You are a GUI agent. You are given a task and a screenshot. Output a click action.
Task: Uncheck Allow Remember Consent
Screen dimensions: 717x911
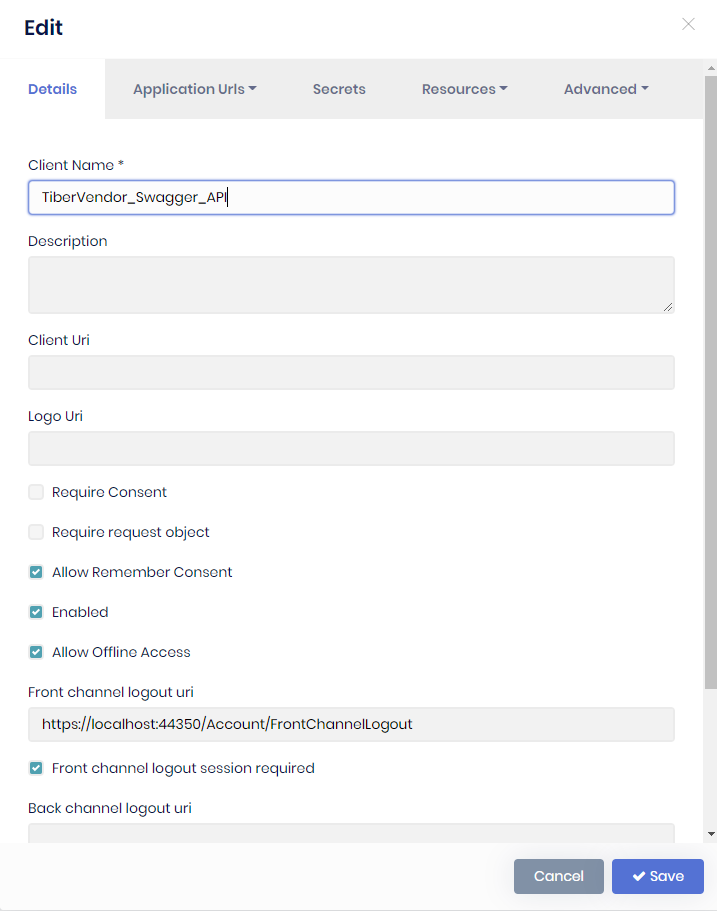click(x=36, y=572)
